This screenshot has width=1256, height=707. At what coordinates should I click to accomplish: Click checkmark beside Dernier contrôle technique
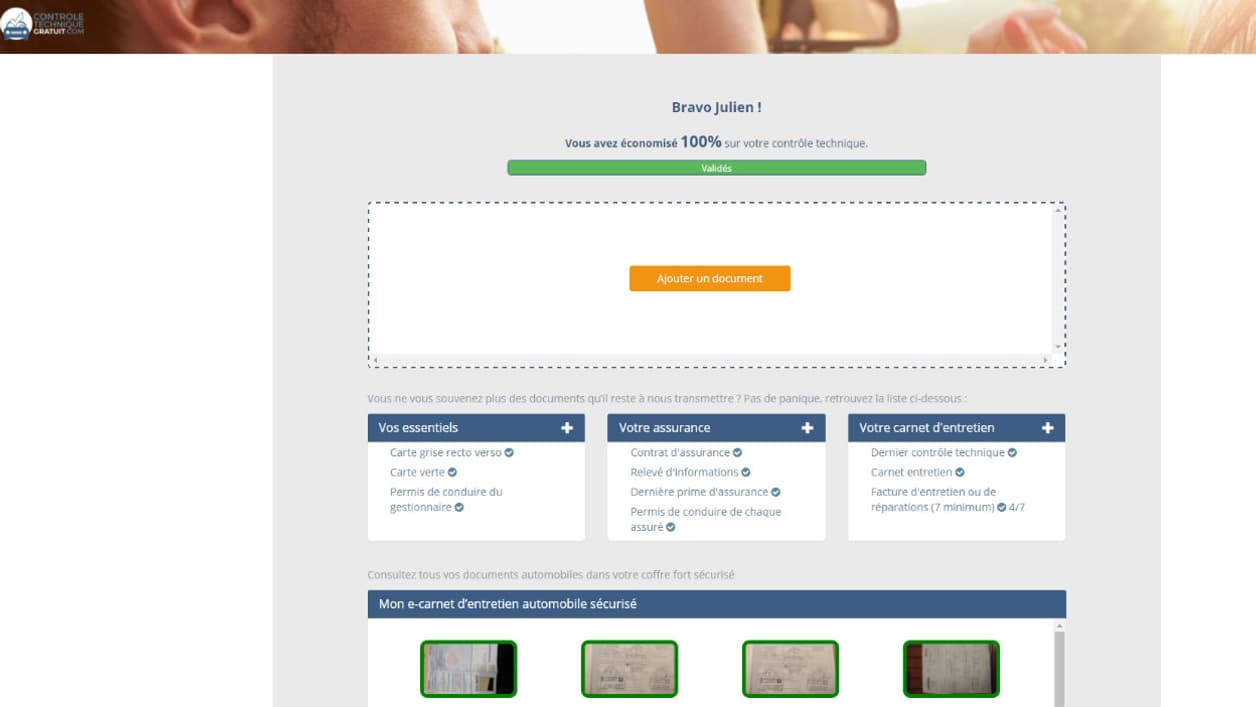coord(1012,453)
